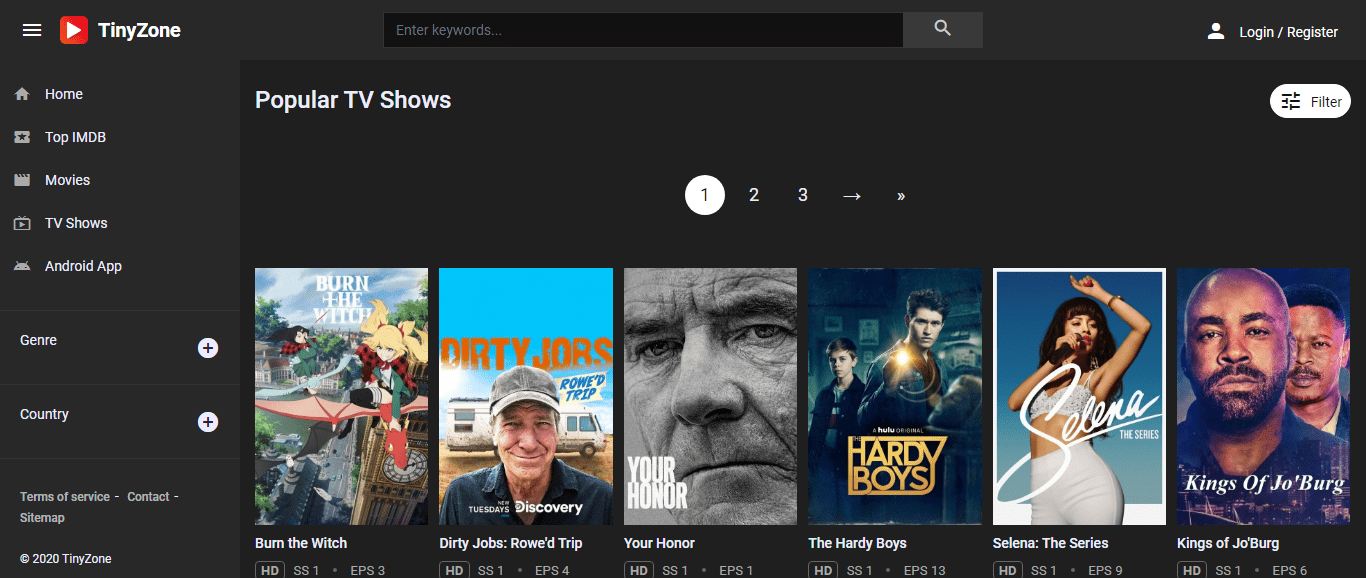Open Your Honor poster

[x=710, y=396]
